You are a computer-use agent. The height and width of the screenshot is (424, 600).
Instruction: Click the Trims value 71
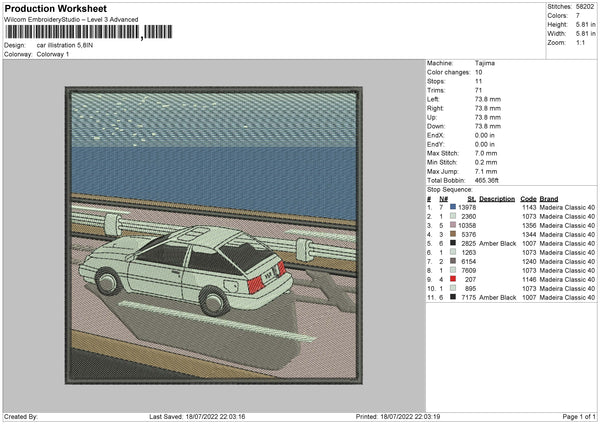coord(478,90)
